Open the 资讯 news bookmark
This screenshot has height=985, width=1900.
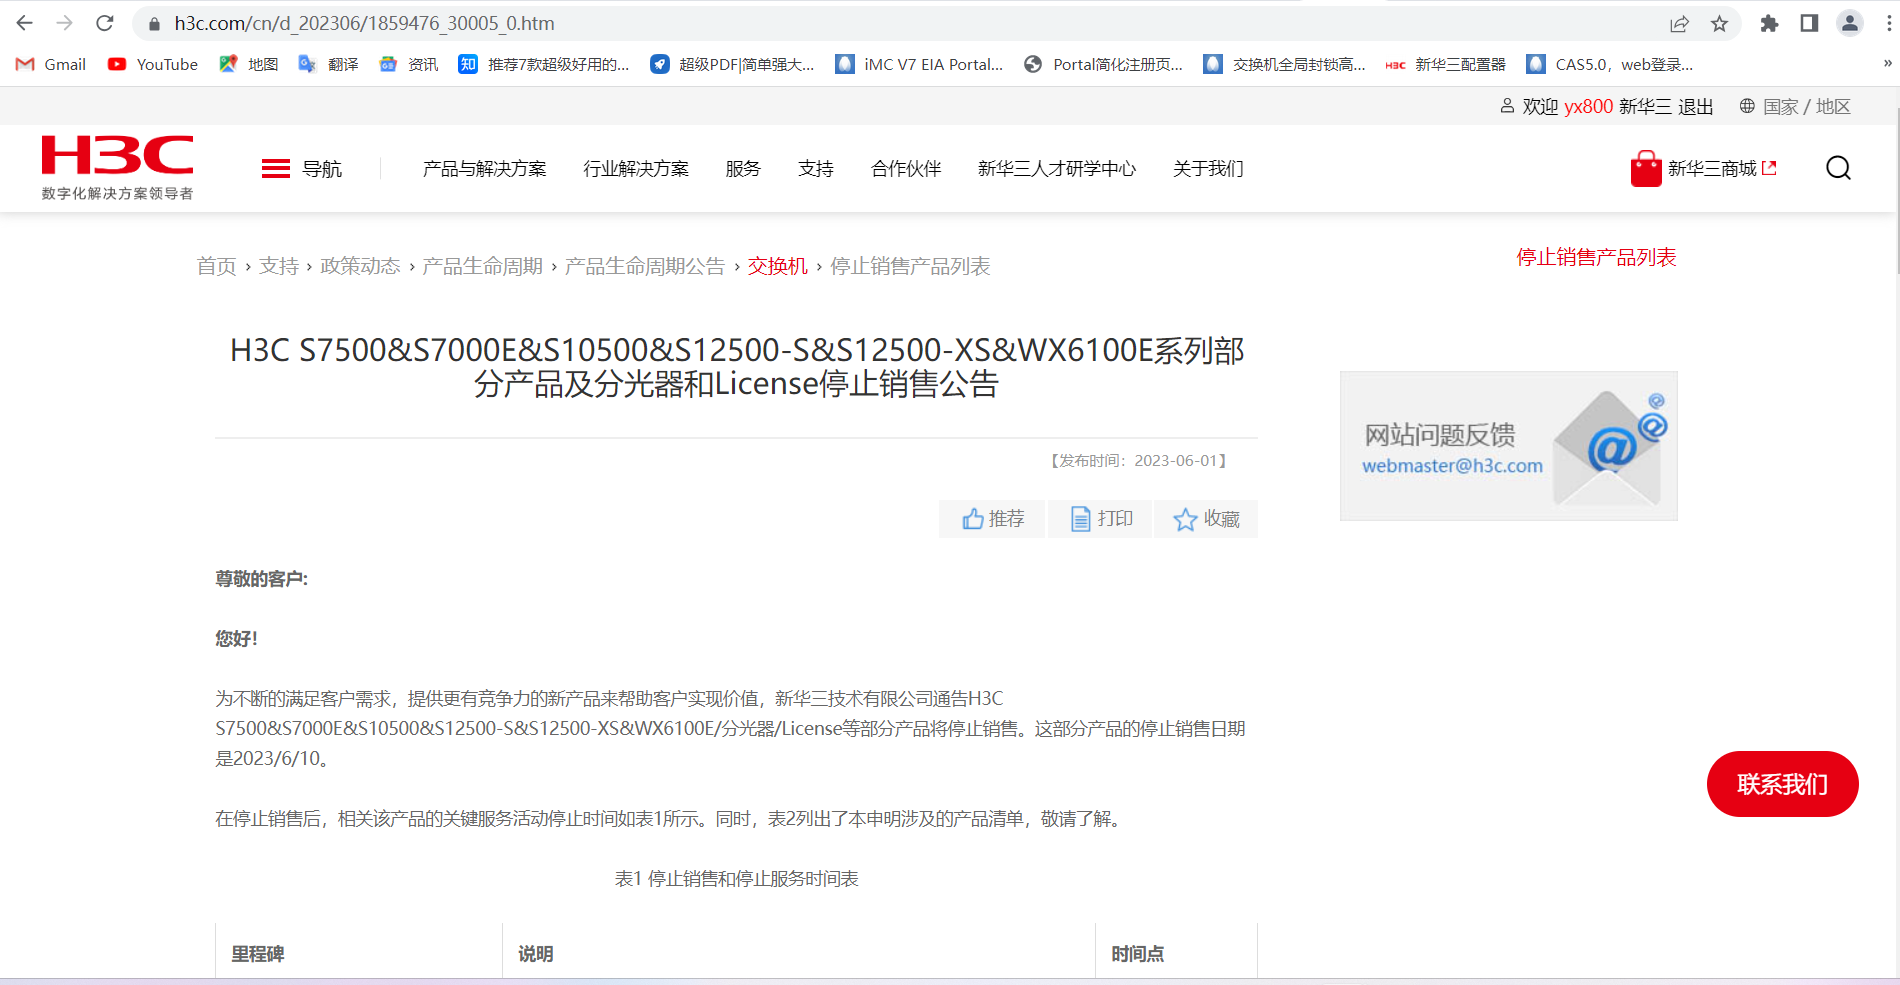tap(409, 64)
